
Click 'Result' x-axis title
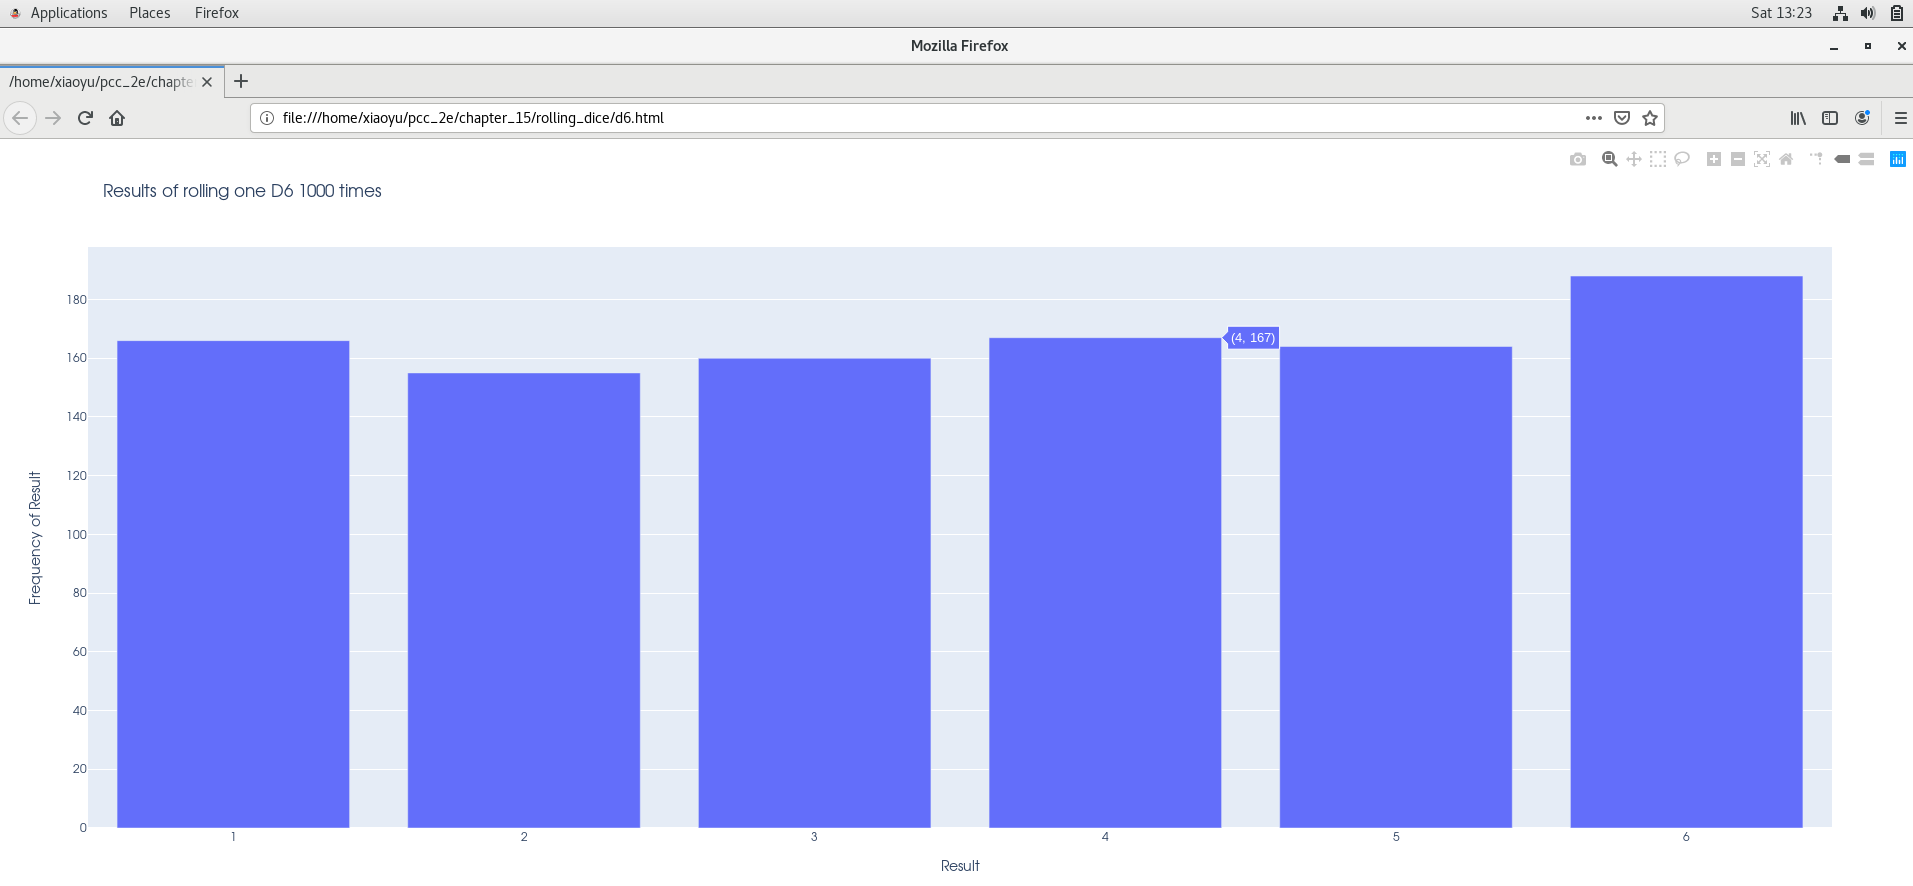click(x=960, y=866)
